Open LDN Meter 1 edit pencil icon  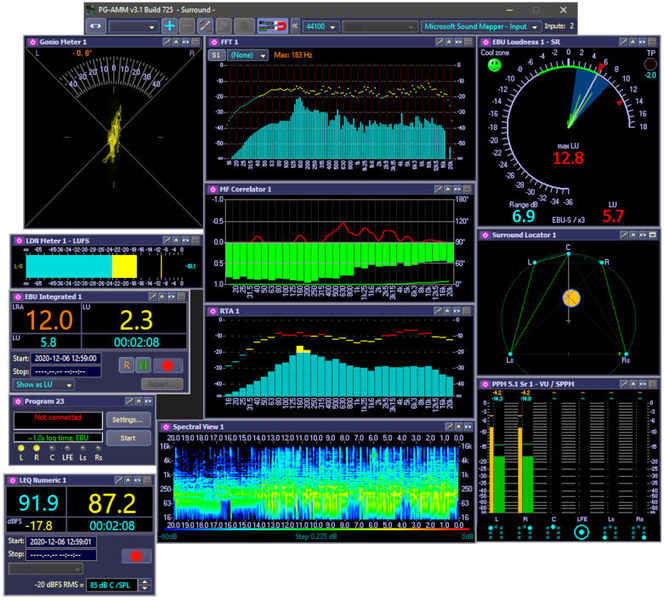(x=167, y=241)
